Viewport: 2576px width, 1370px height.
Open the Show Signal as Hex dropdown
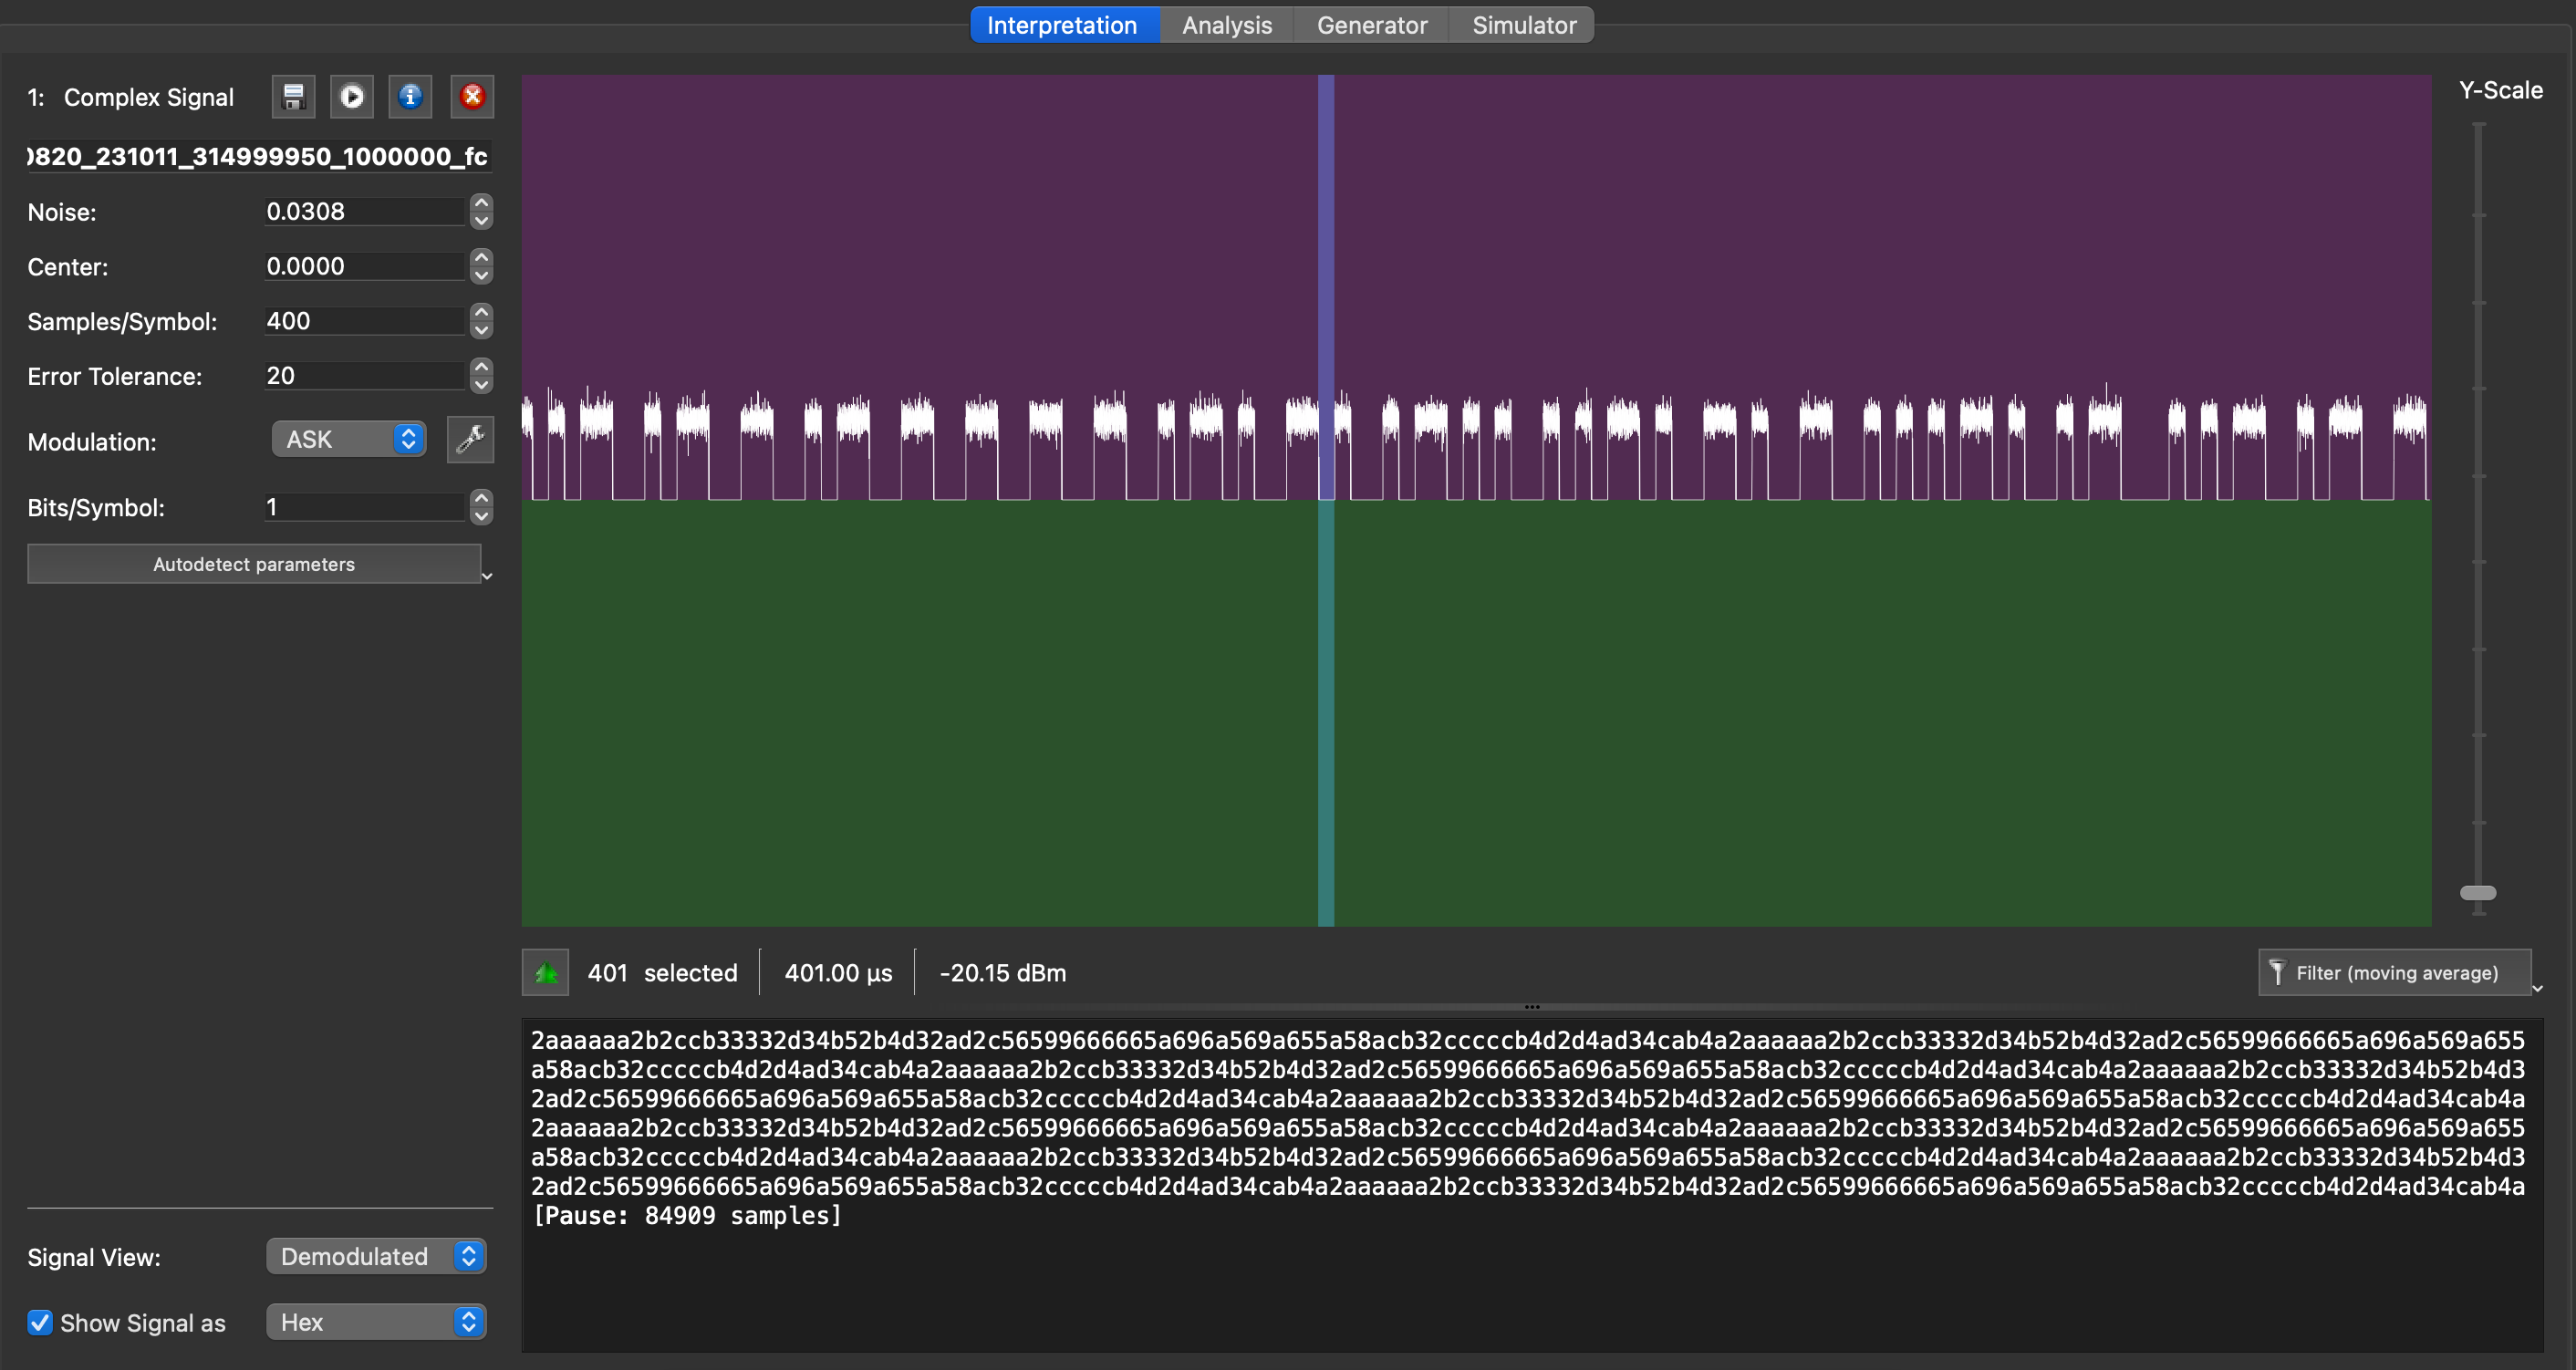pyautogui.click(x=376, y=1323)
